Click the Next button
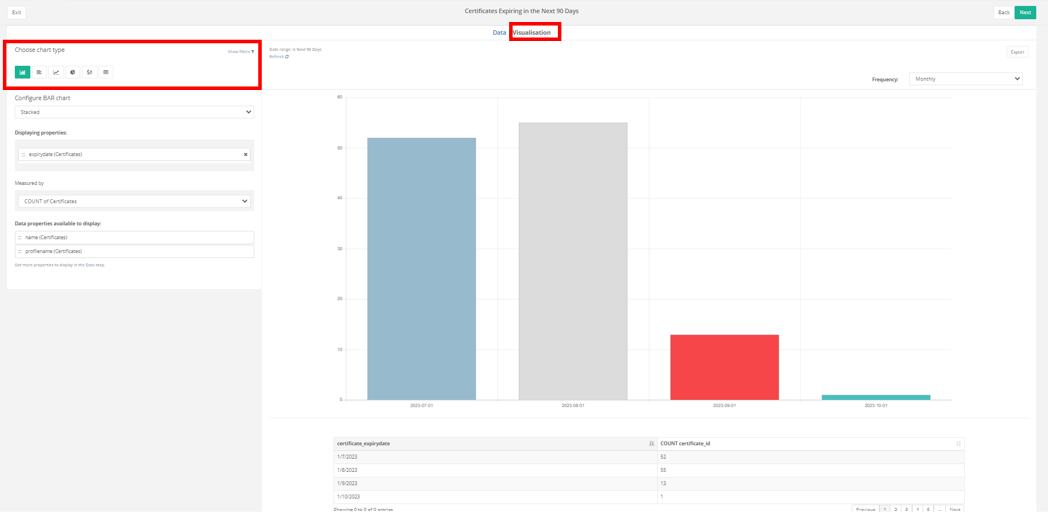Image resolution: width=1048 pixels, height=512 pixels. click(x=1025, y=12)
